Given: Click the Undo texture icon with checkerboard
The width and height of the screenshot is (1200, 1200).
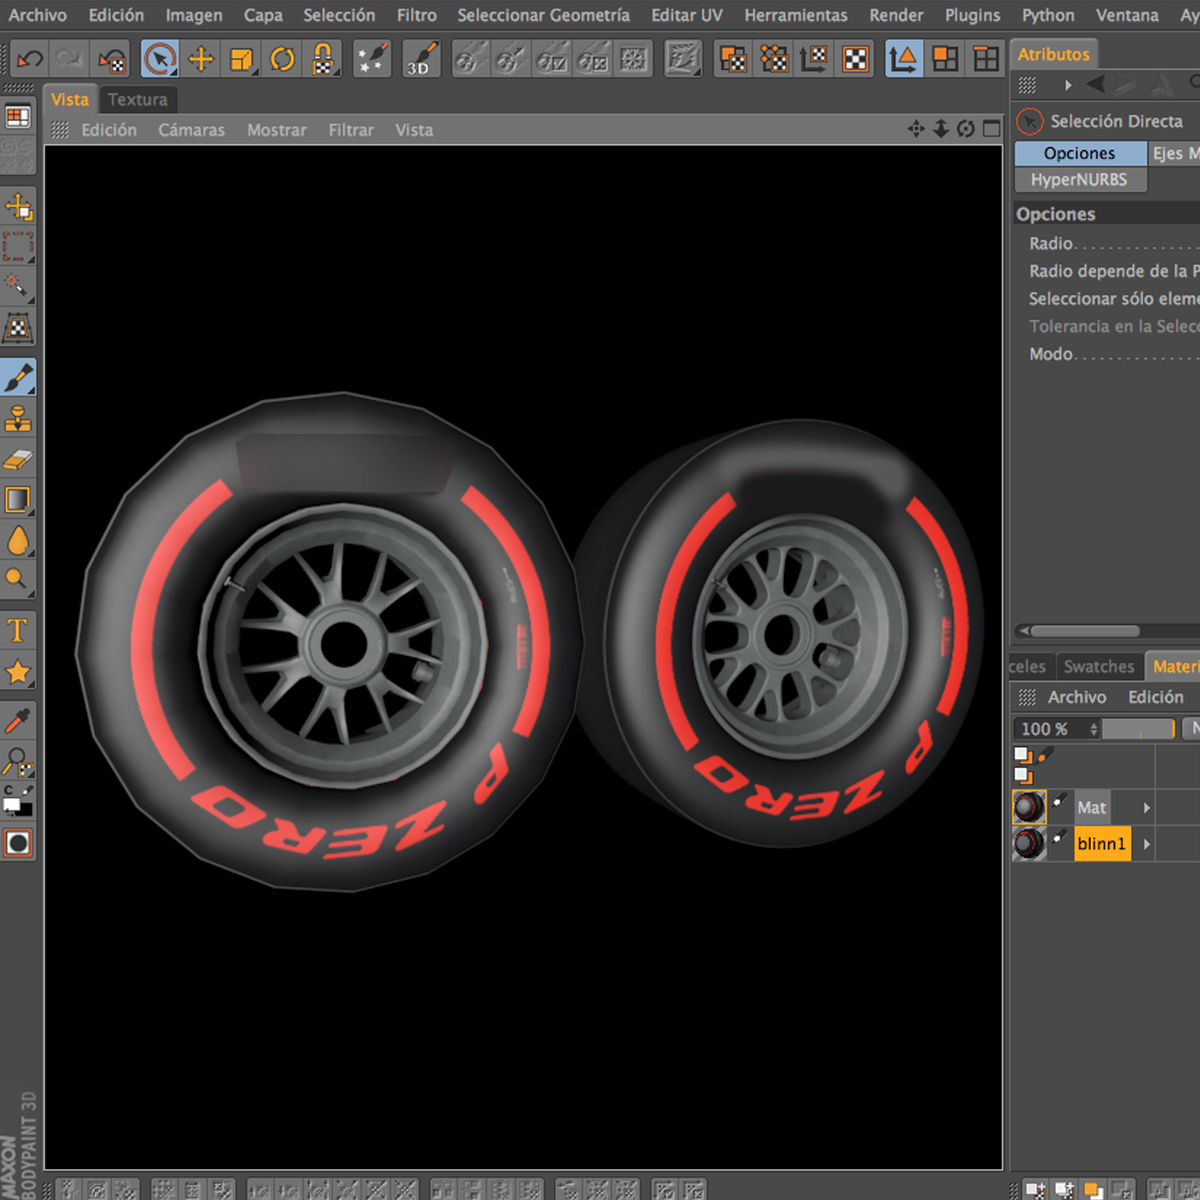Looking at the screenshot, I should (112, 60).
